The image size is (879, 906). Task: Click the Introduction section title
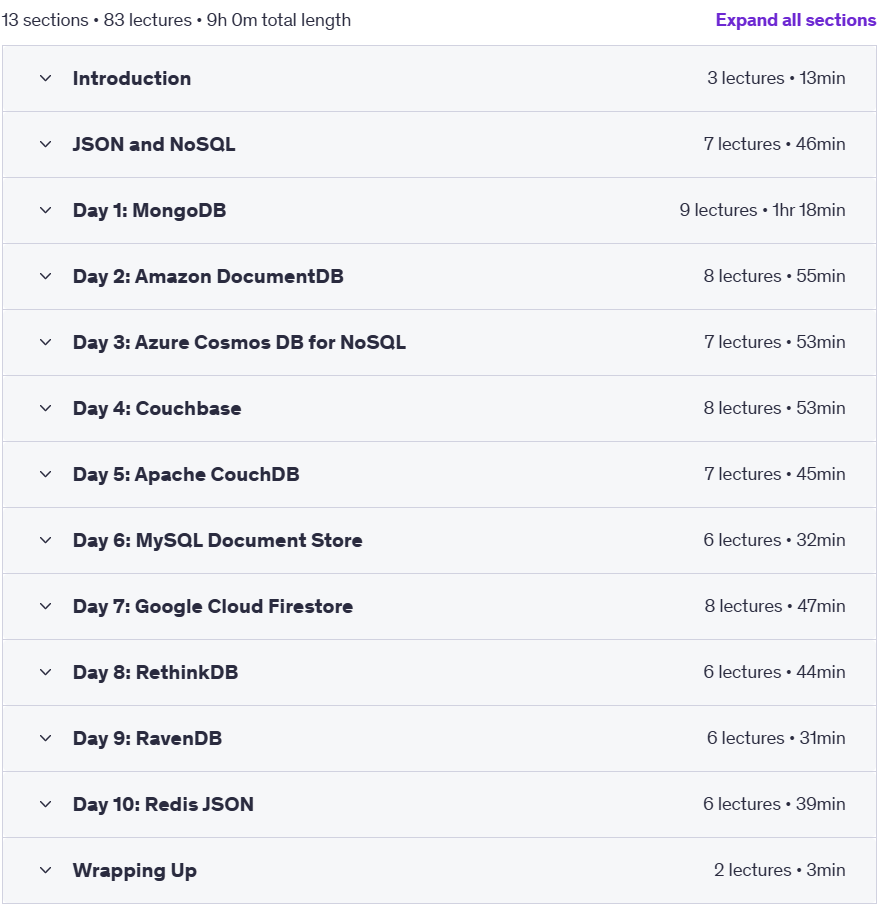[x=132, y=79]
